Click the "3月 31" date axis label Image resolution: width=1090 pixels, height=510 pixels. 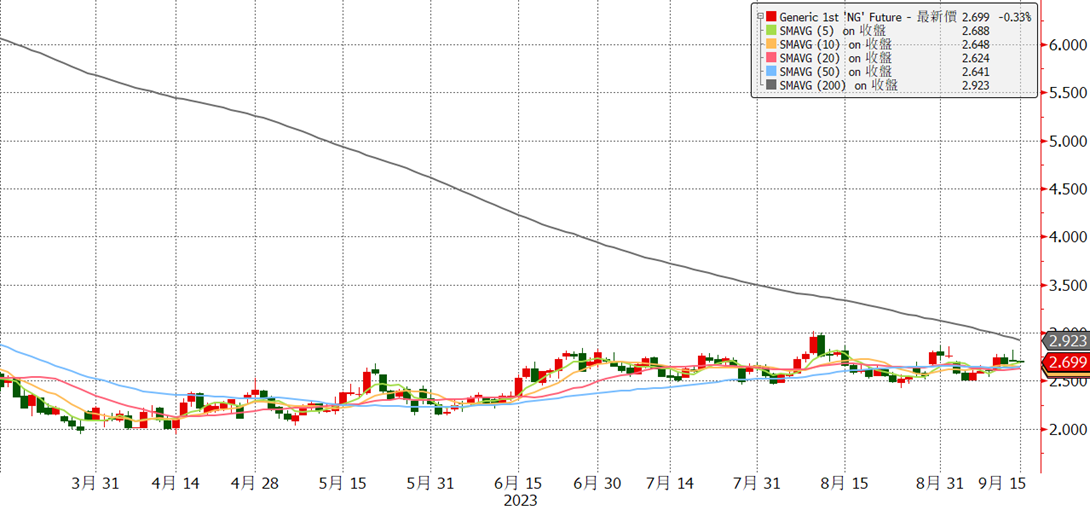[94, 484]
